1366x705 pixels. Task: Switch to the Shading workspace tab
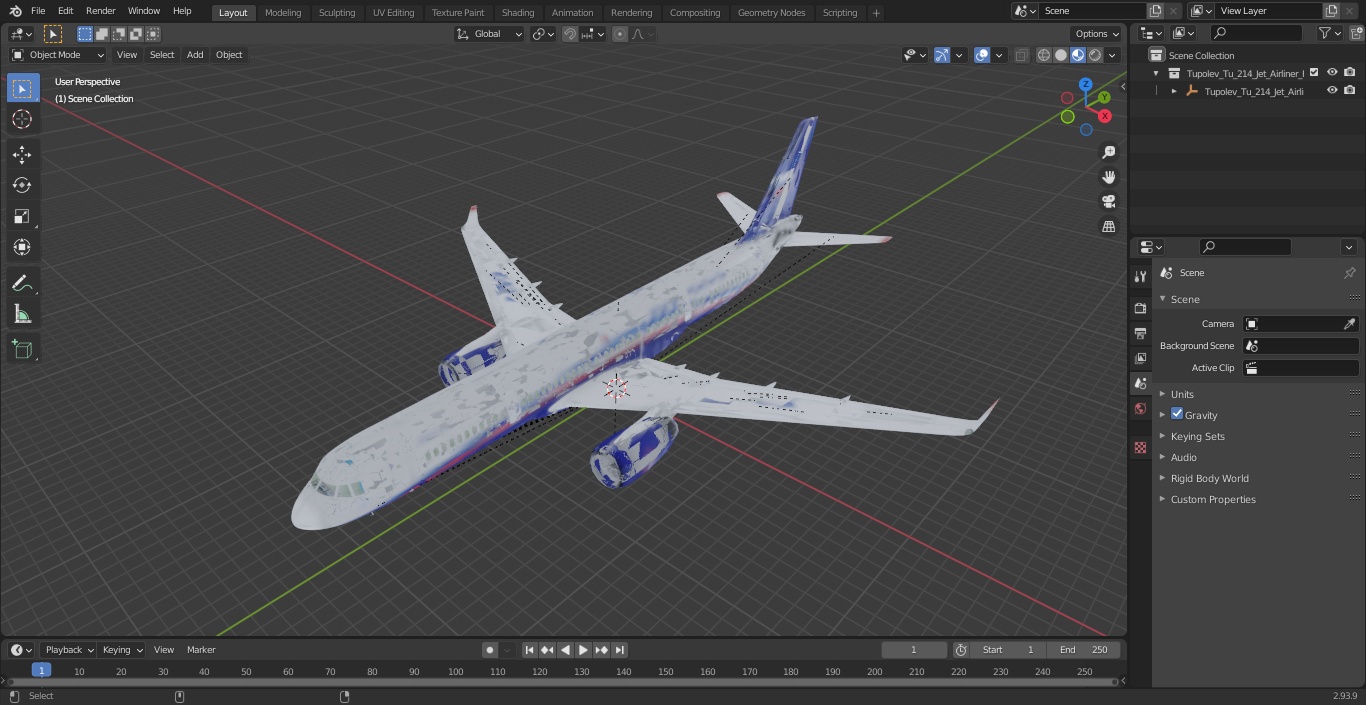[x=517, y=12]
